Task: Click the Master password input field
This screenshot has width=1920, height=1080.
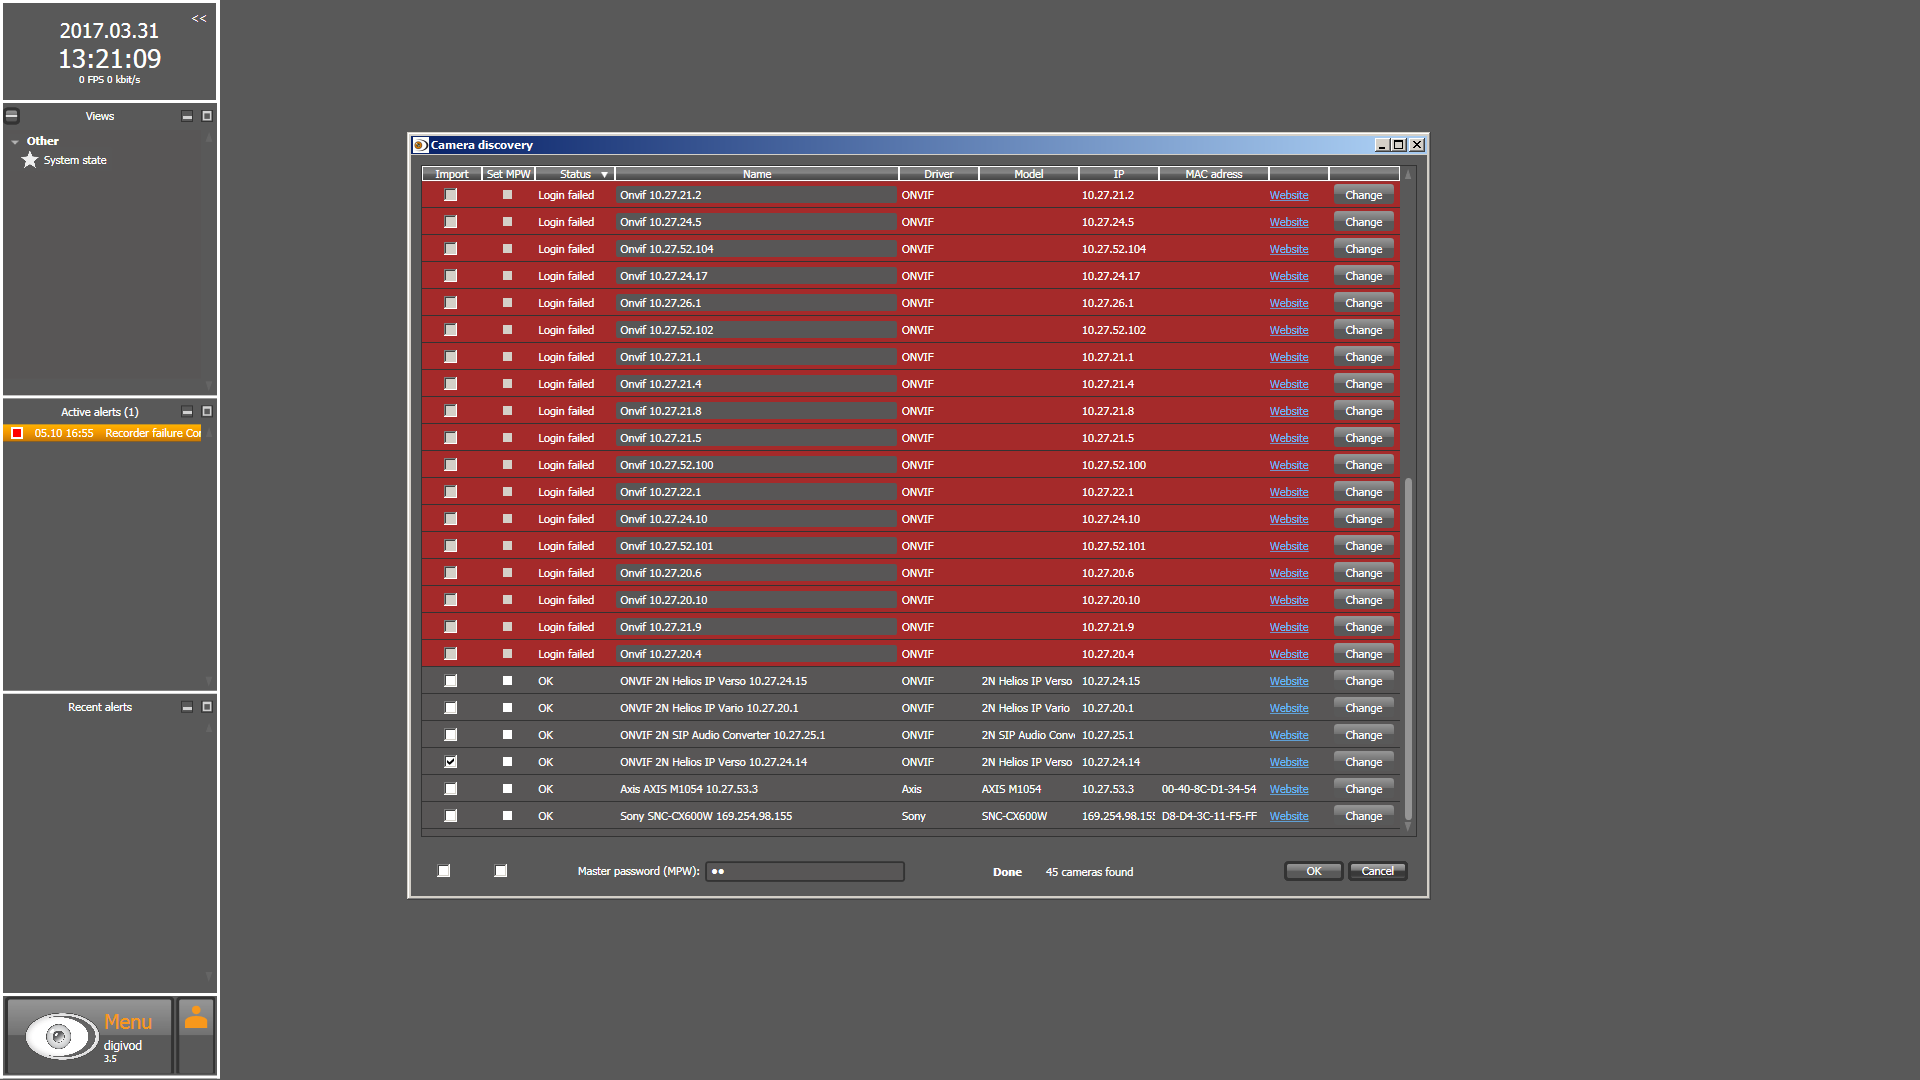Action: click(x=805, y=871)
